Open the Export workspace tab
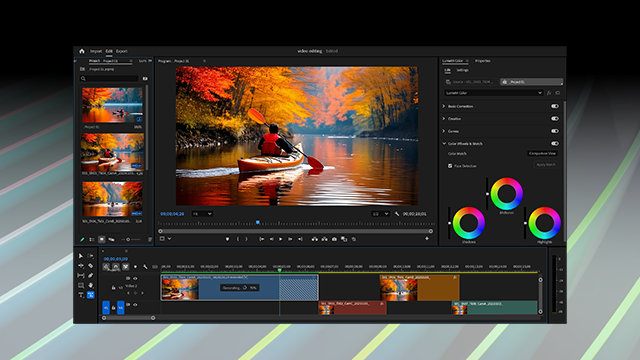Viewport: 640px width, 360px height. tap(122, 51)
